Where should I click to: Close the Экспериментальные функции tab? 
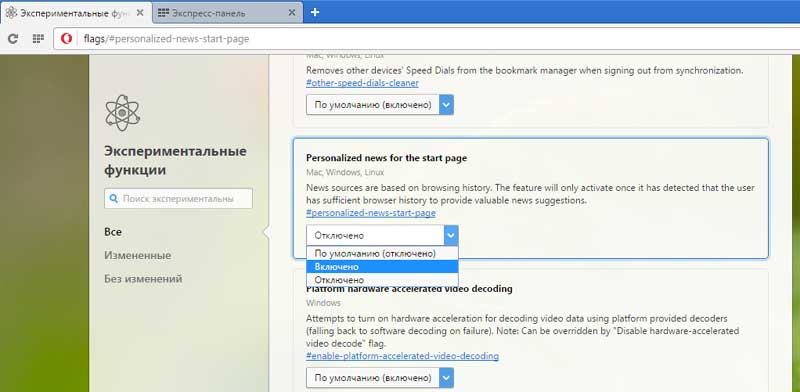coord(140,13)
